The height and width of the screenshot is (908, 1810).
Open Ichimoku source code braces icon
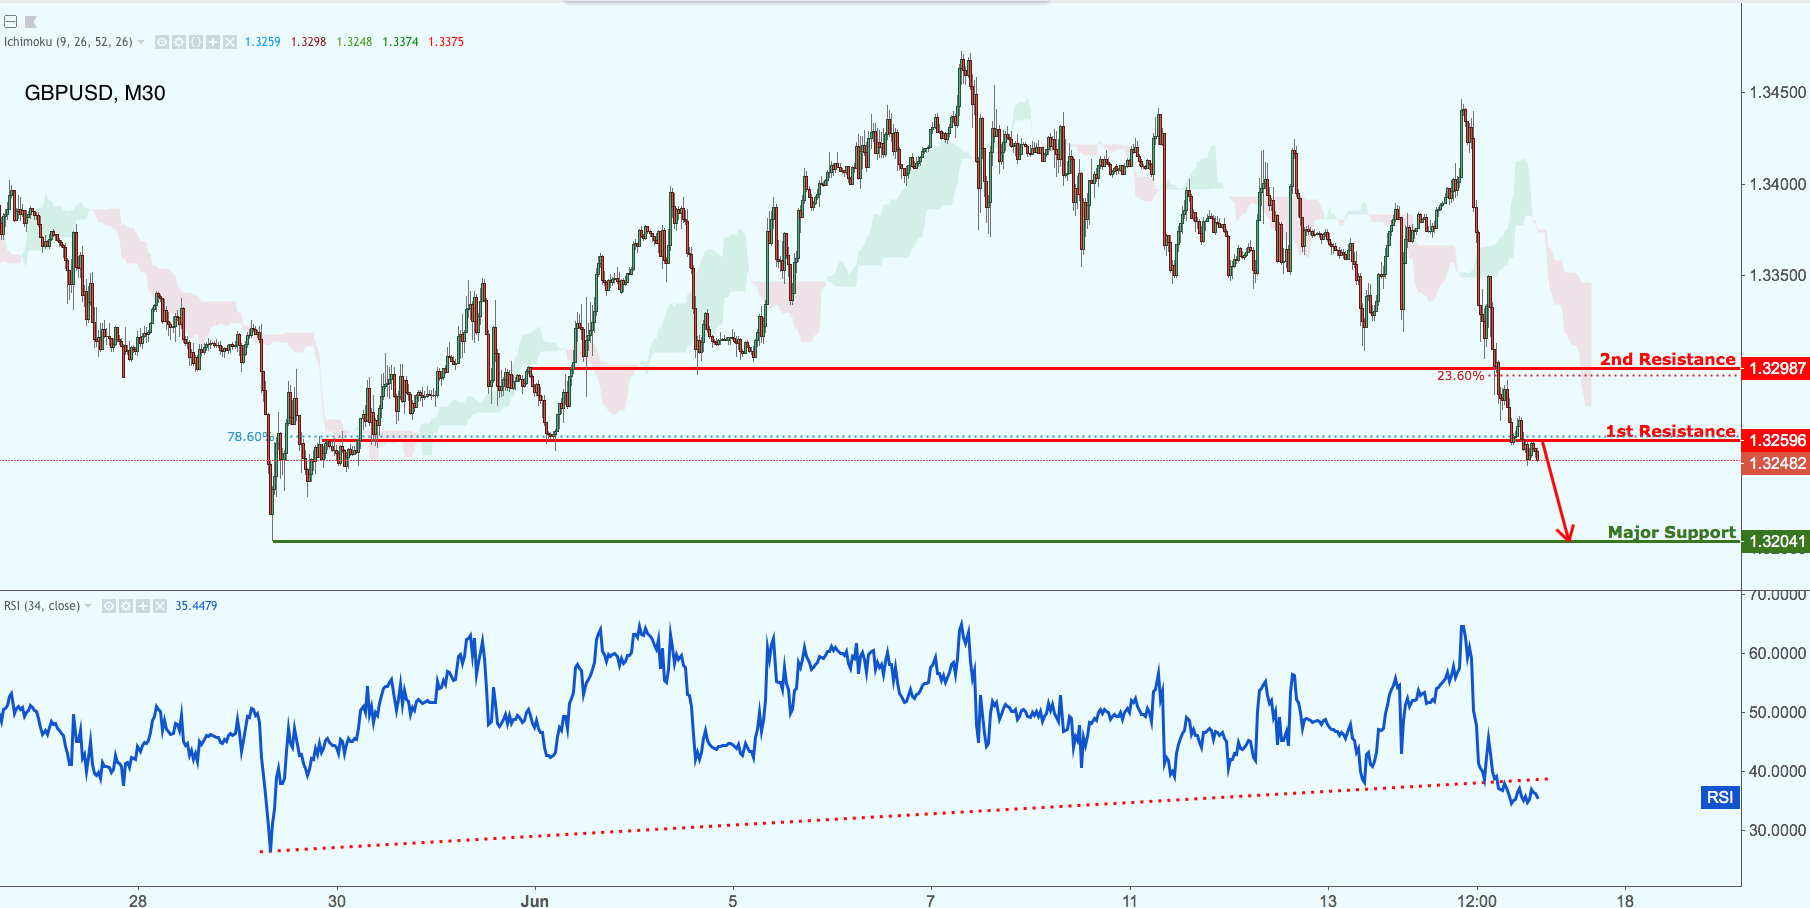[196, 42]
